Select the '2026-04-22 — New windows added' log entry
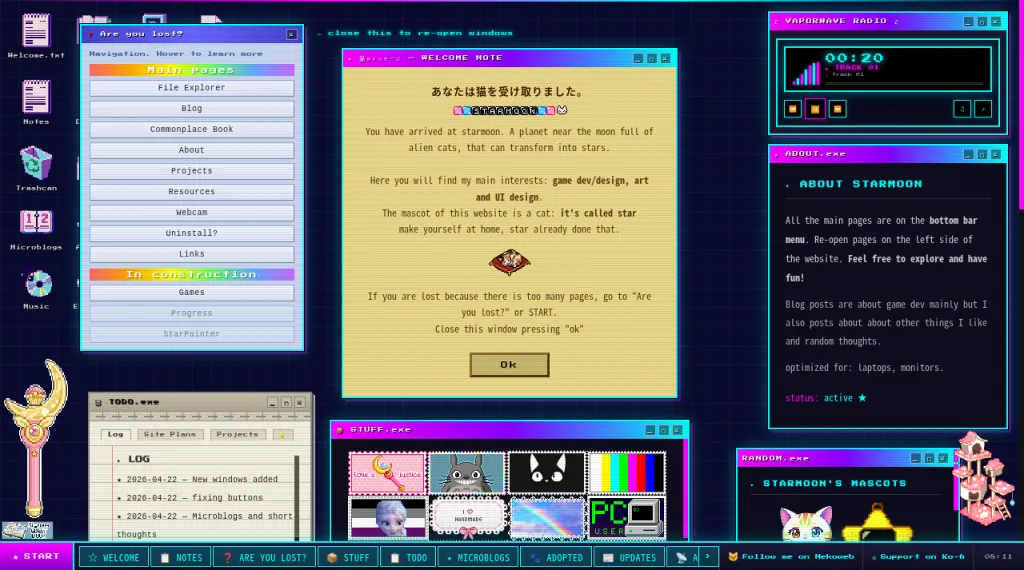 coord(197,479)
